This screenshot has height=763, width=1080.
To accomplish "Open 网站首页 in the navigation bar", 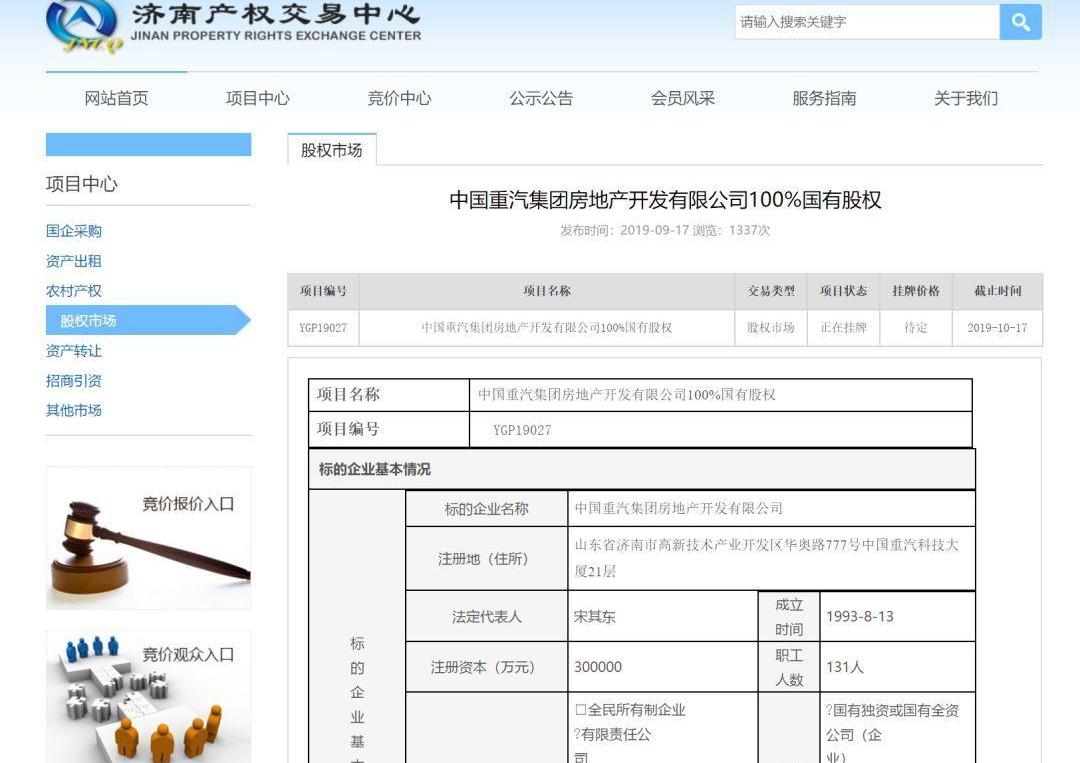I will (116, 98).
